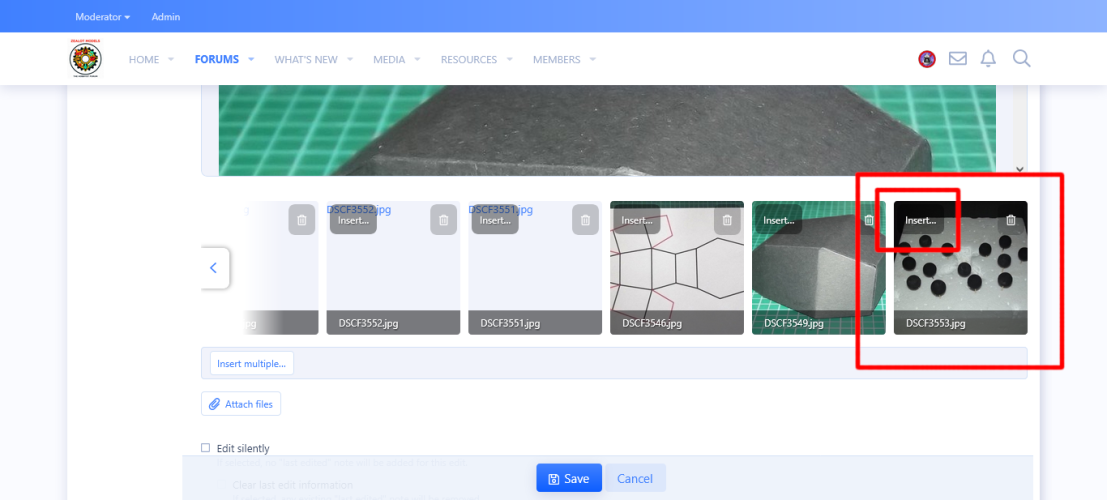The height and width of the screenshot is (500, 1107).
Task: Delete attachment DSCF3553.jpg with trash icon
Action: (x=1011, y=220)
